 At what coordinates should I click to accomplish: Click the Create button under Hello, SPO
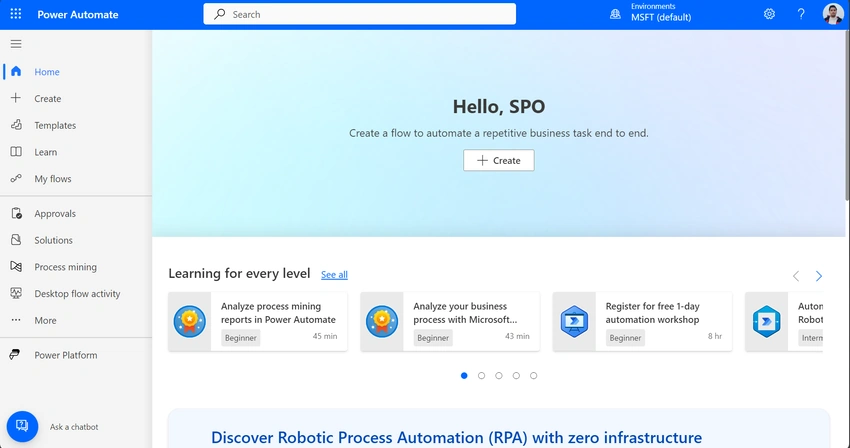499,160
